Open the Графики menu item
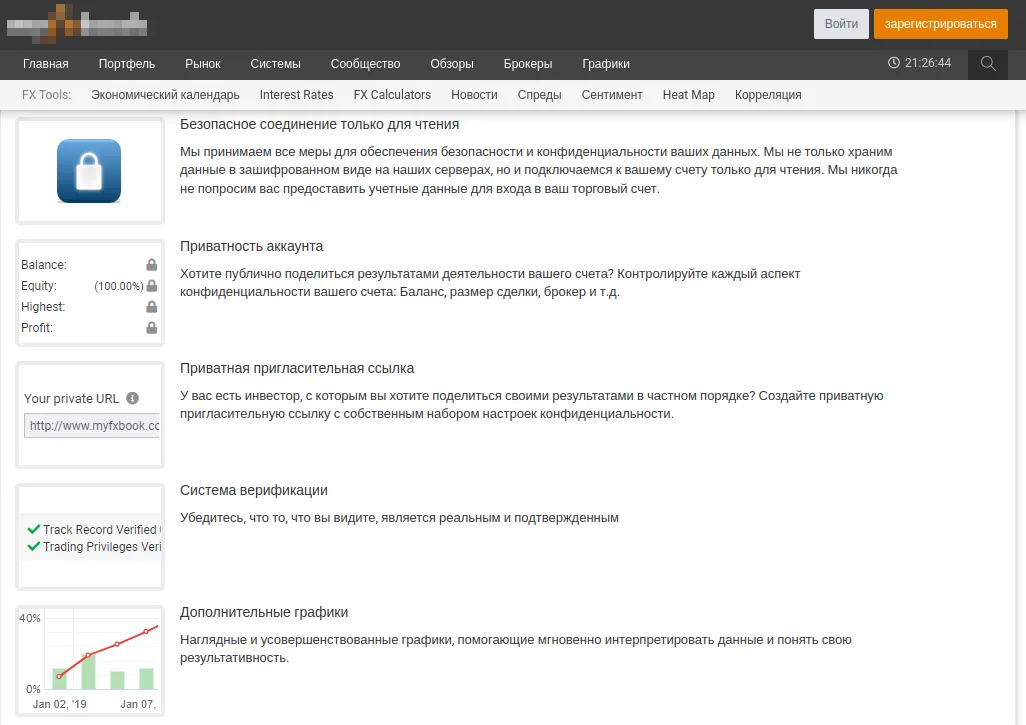This screenshot has height=725, width=1026. [606, 63]
